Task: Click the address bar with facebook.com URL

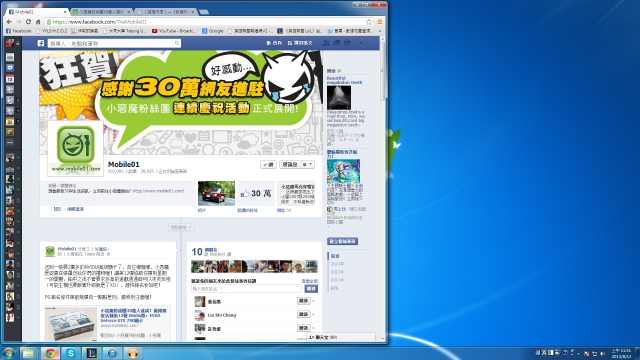Action: pyautogui.click(x=204, y=22)
